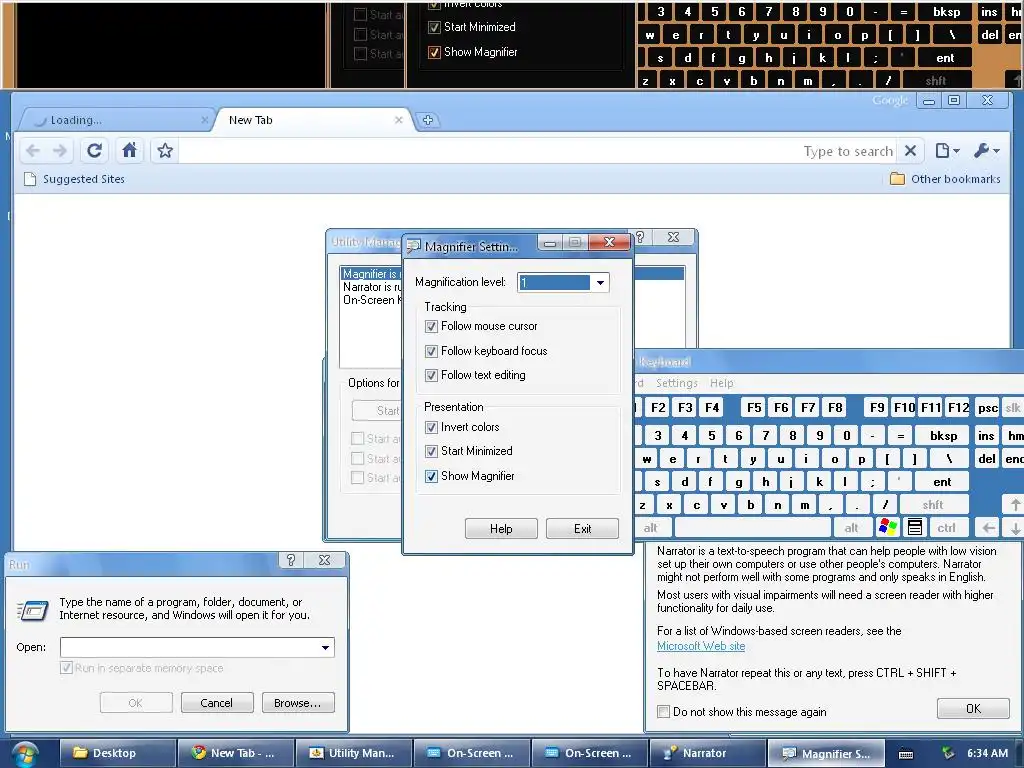
Task: Clear the search box with the X icon
Action: 910,151
